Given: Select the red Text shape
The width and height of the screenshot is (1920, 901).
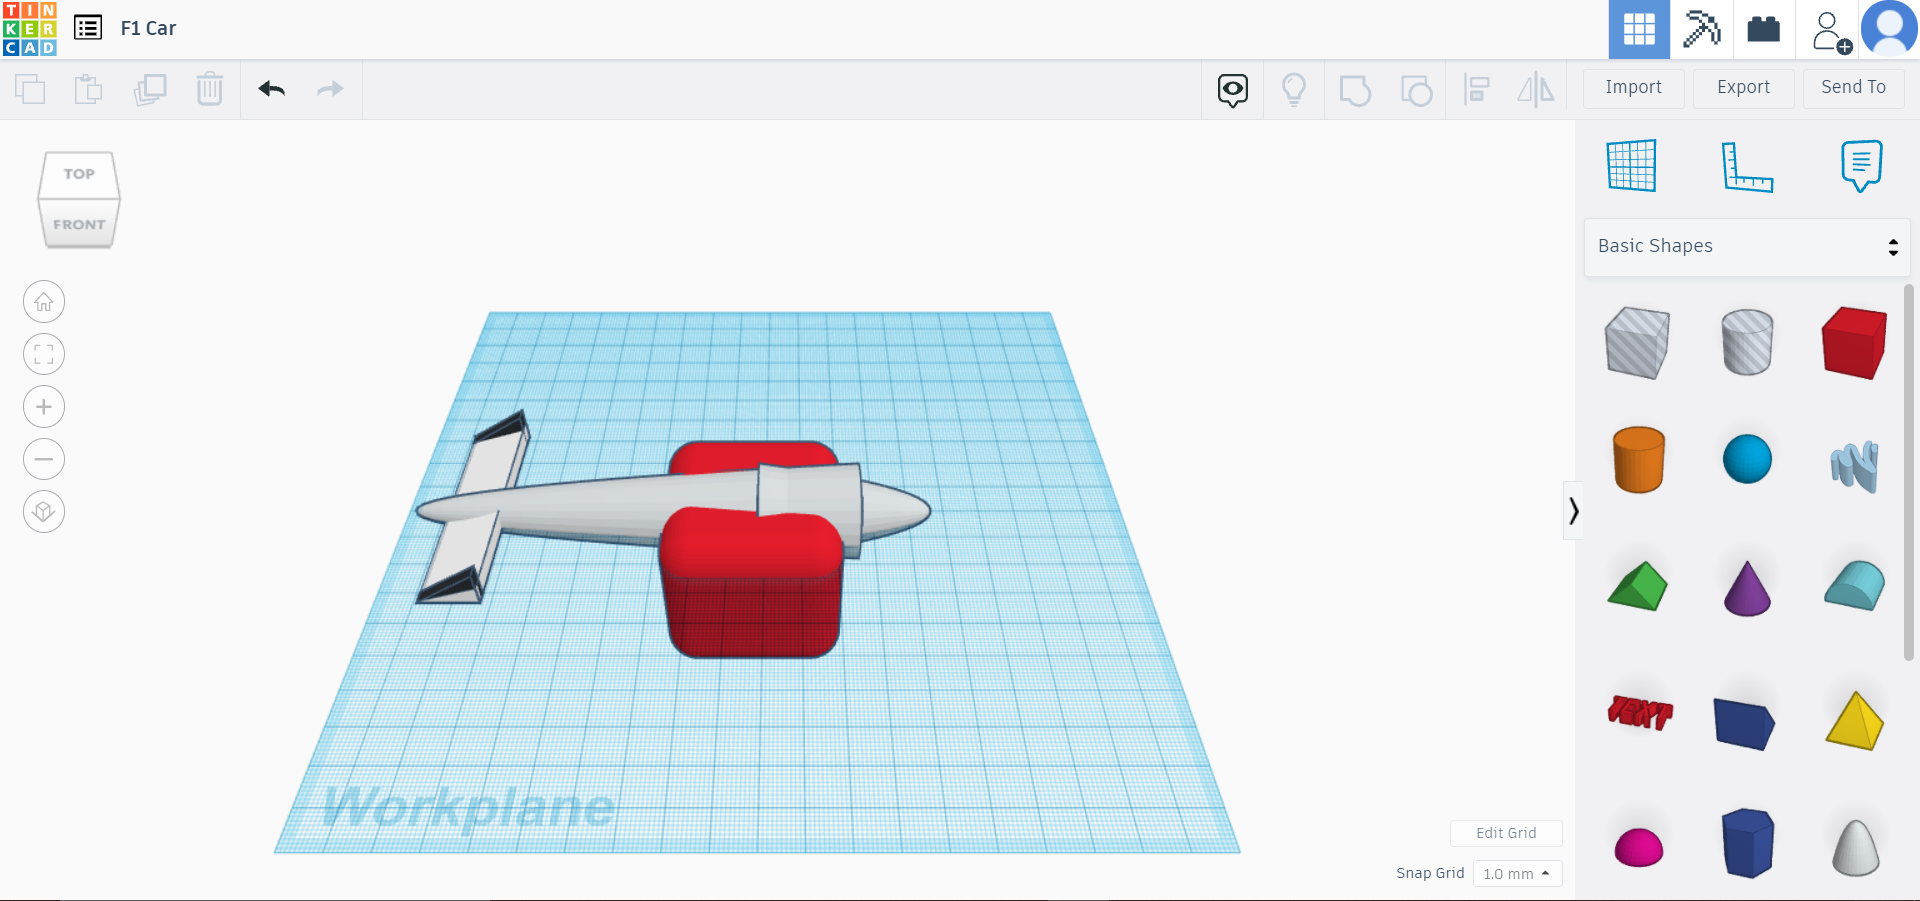Looking at the screenshot, I should point(1640,712).
